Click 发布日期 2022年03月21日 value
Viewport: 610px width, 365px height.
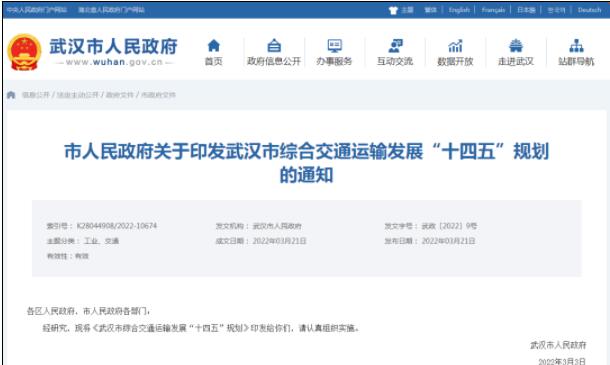tap(449, 241)
